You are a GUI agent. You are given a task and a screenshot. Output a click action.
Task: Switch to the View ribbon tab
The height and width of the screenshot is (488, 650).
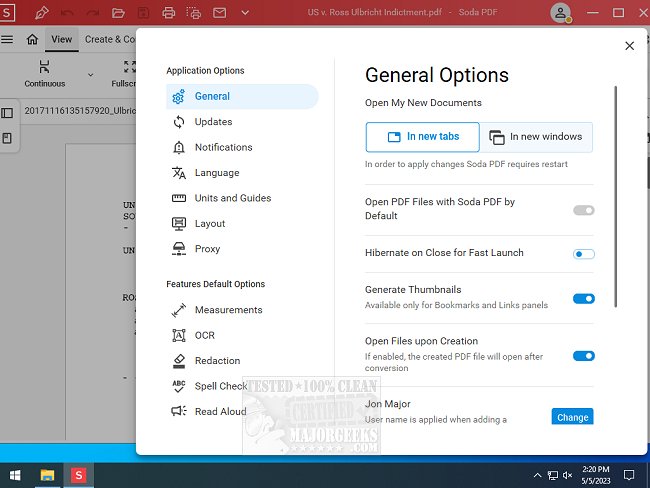click(62, 39)
